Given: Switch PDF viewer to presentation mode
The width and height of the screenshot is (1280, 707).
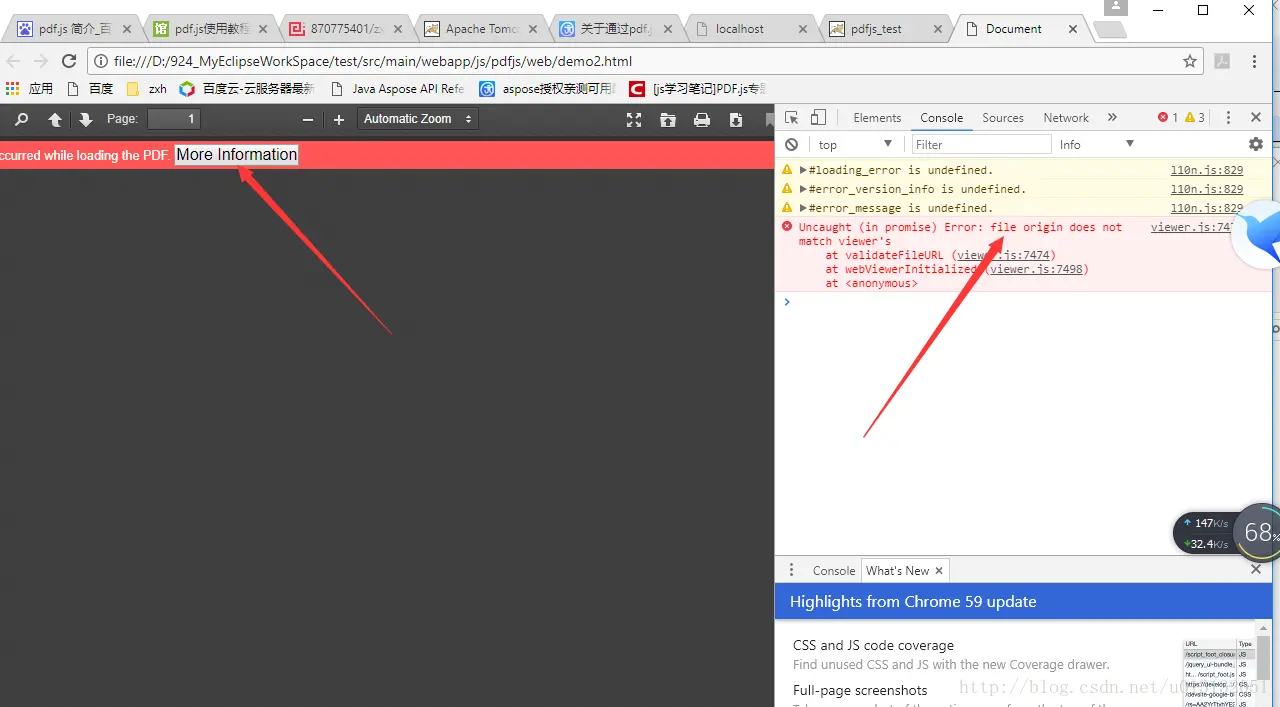Looking at the screenshot, I should (634, 119).
